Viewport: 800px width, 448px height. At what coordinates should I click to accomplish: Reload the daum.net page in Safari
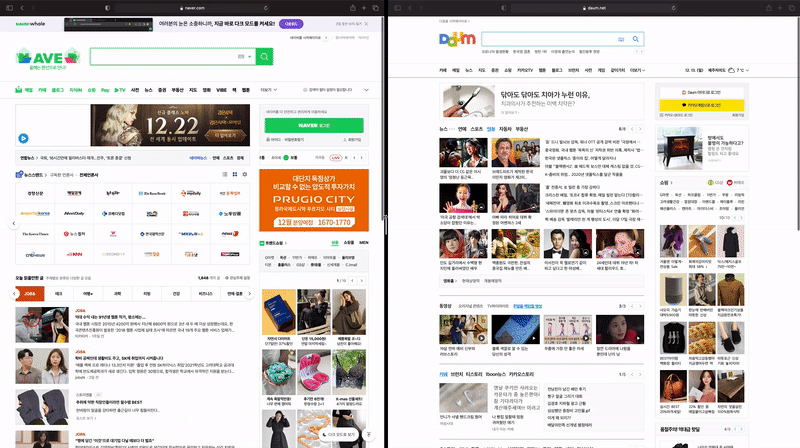coord(673,8)
